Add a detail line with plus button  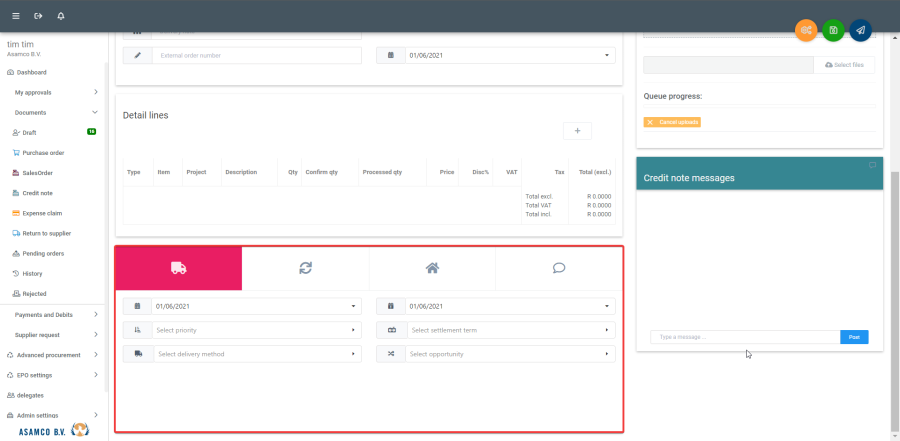[x=577, y=131]
